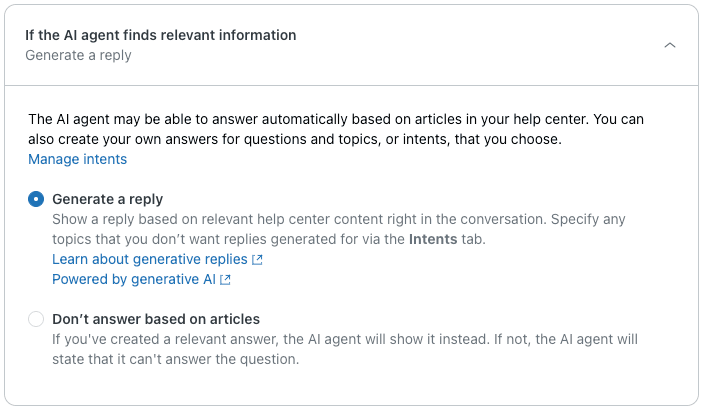Select the Generate a reply radio button

[x=36, y=199]
